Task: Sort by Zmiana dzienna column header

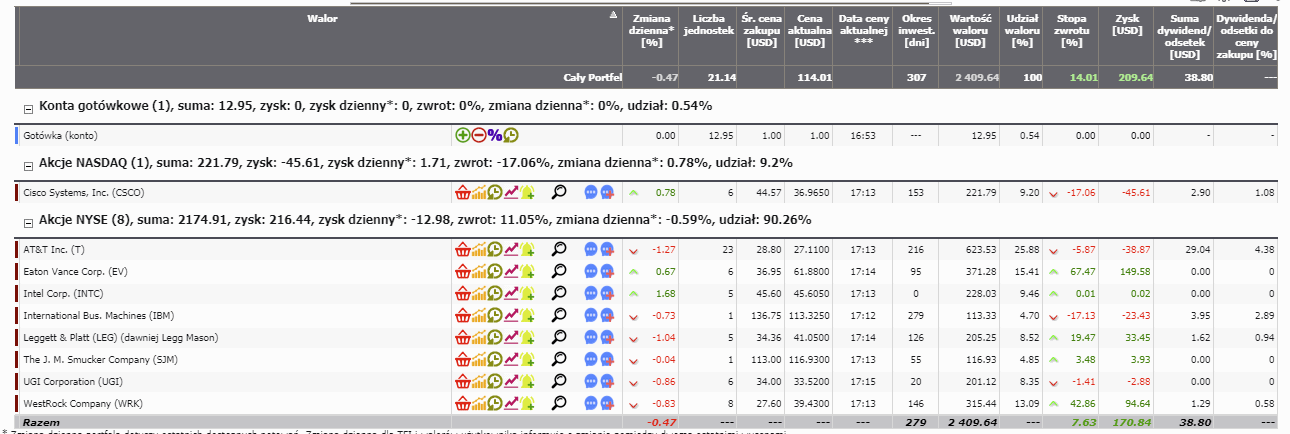Action: coord(652,31)
